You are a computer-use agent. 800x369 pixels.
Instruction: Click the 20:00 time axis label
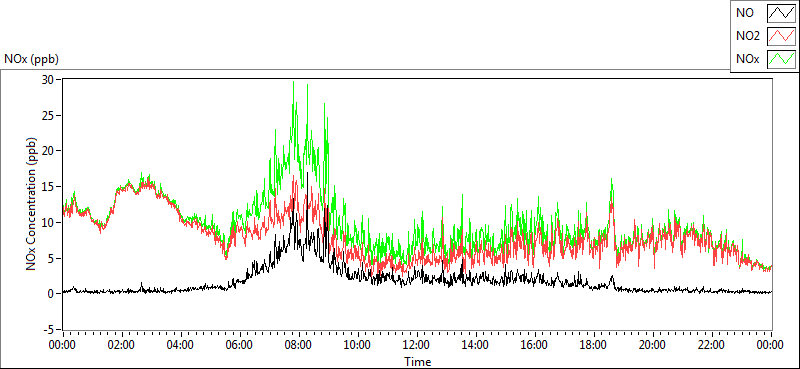pos(653,346)
